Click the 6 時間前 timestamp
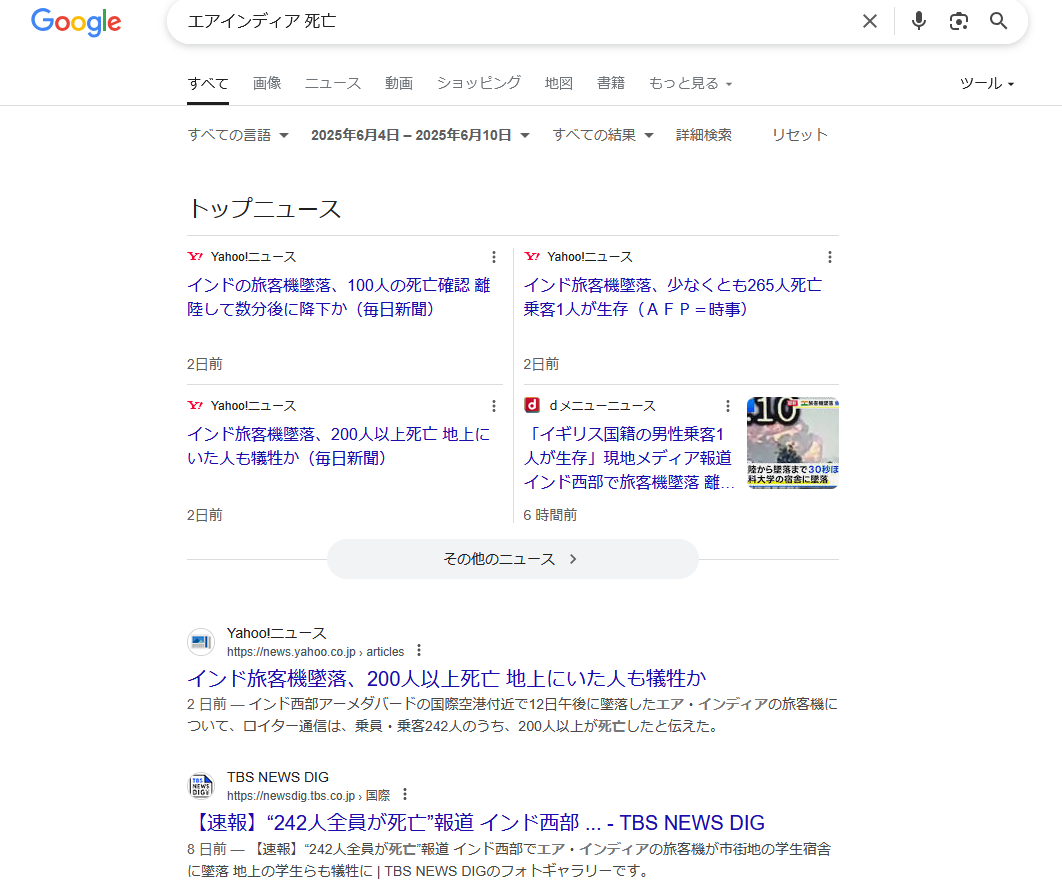1062x885 pixels. tap(550, 515)
